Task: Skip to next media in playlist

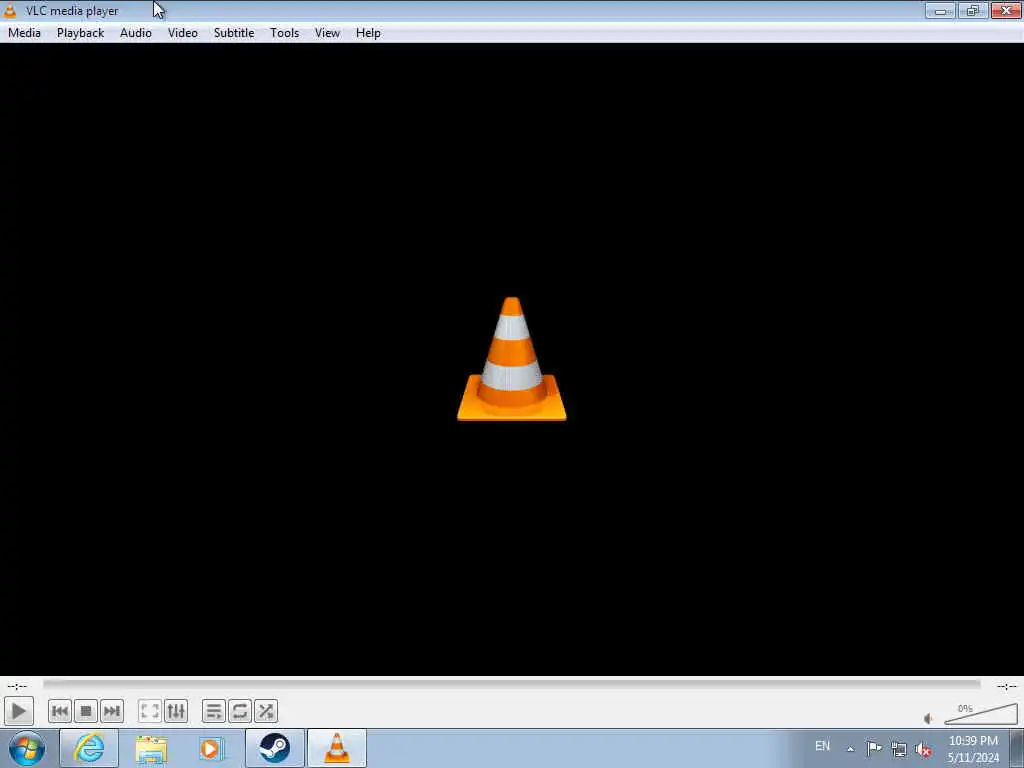Action: coord(112,711)
